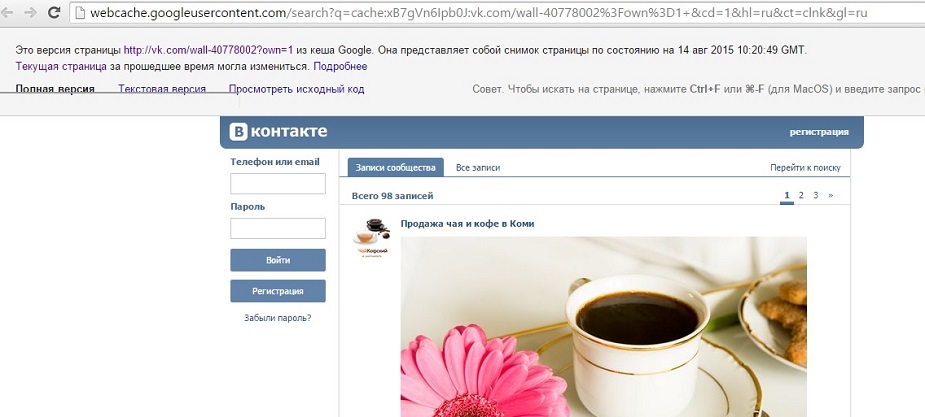Go to page 2 of posts
This screenshot has height=417, width=925.
(801, 195)
